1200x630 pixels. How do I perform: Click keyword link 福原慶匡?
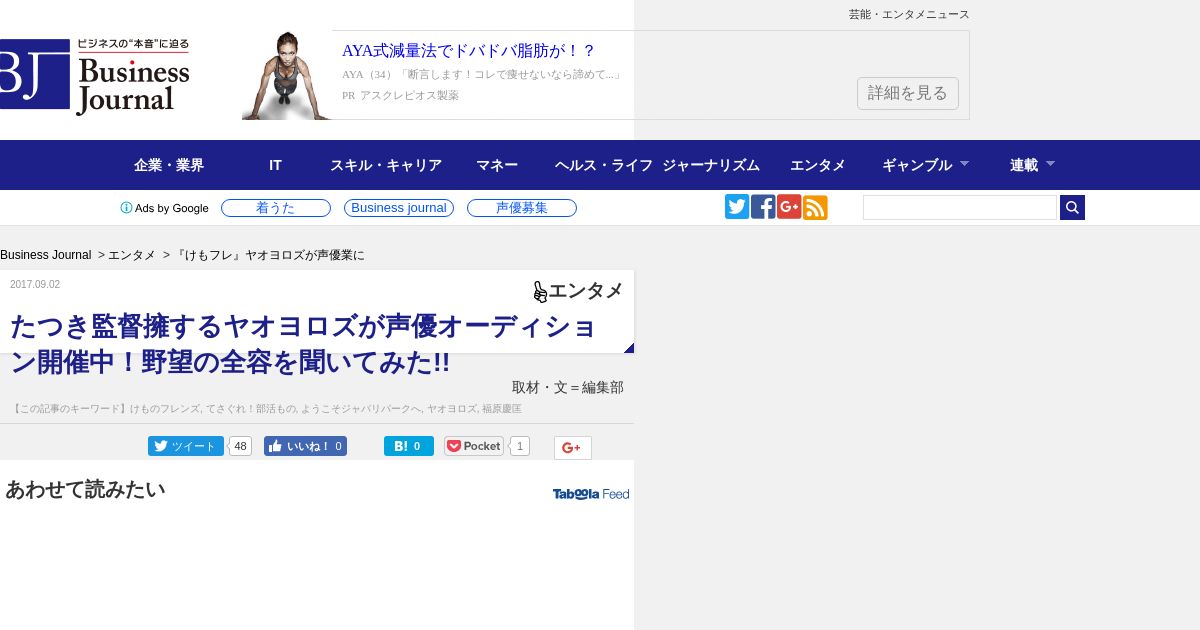[502, 409]
